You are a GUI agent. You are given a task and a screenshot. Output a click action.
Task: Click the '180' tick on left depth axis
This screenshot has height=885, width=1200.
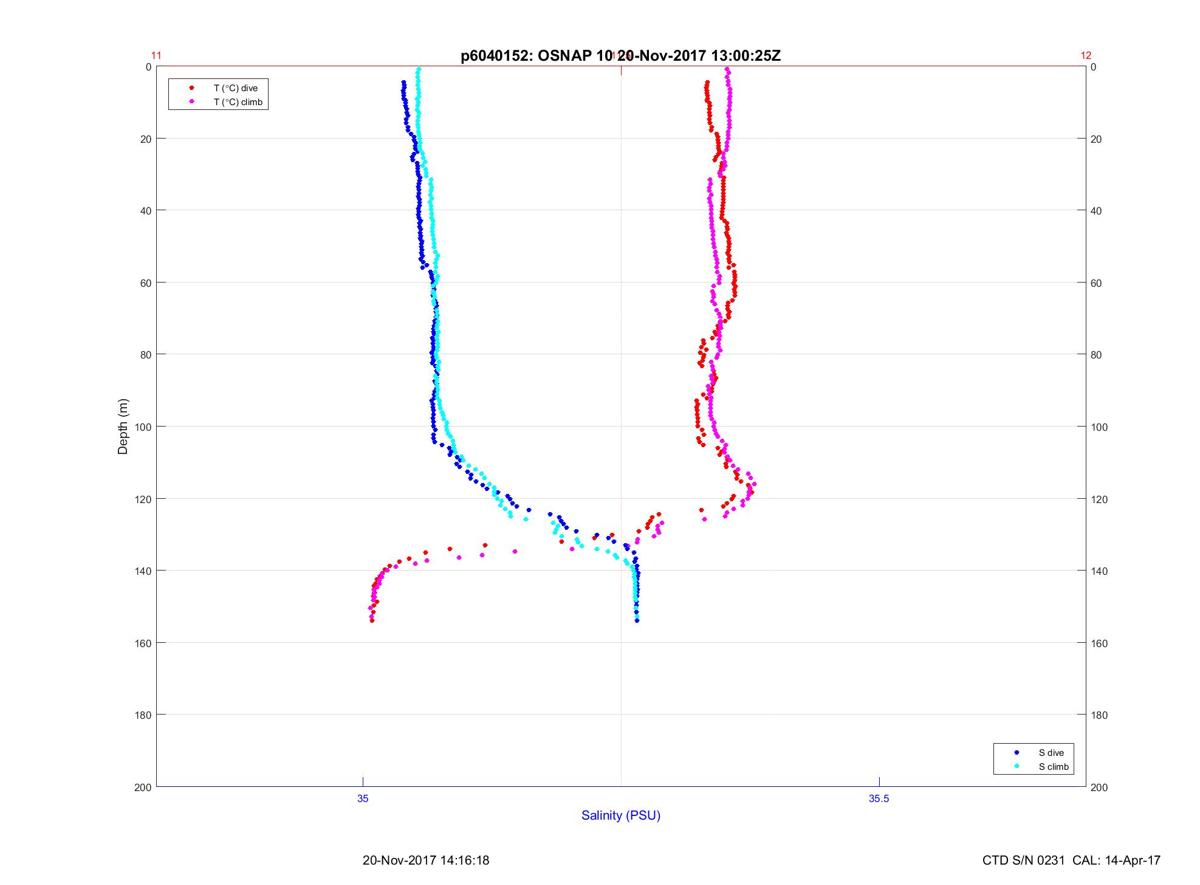tap(144, 715)
